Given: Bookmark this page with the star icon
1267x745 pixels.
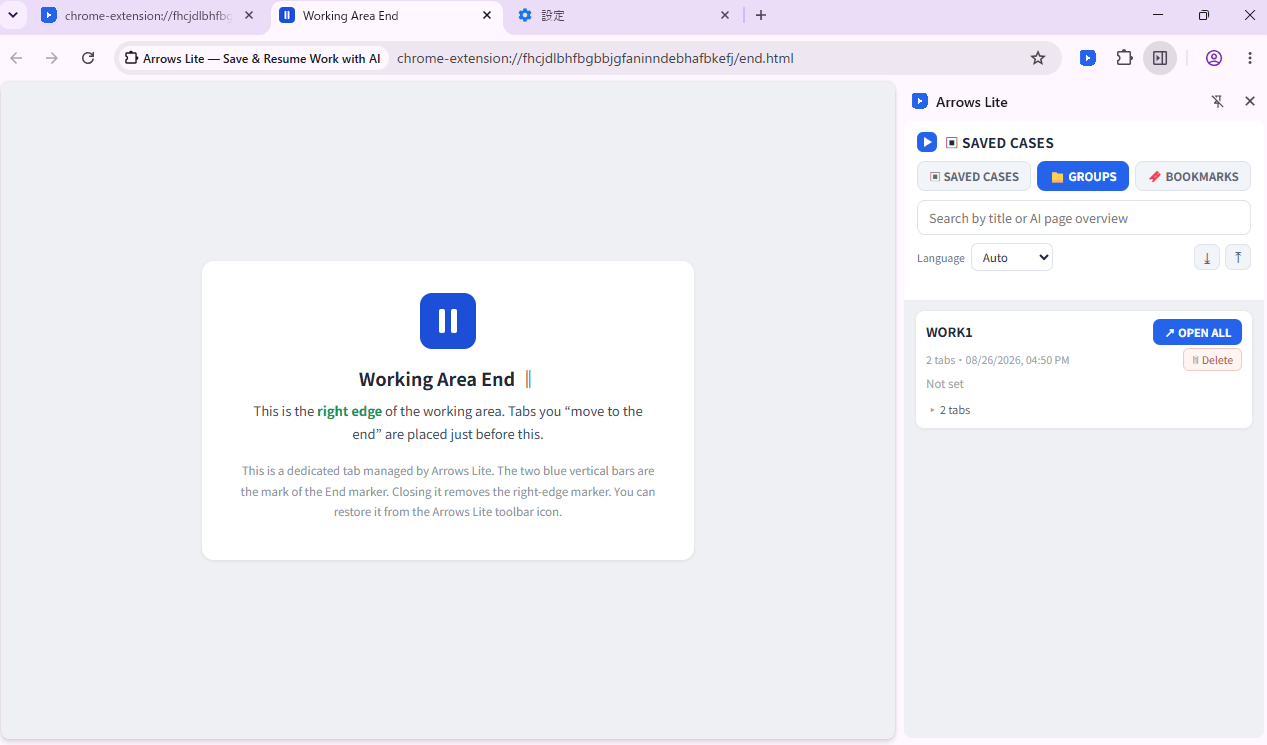Looking at the screenshot, I should click(x=1038, y=58).
